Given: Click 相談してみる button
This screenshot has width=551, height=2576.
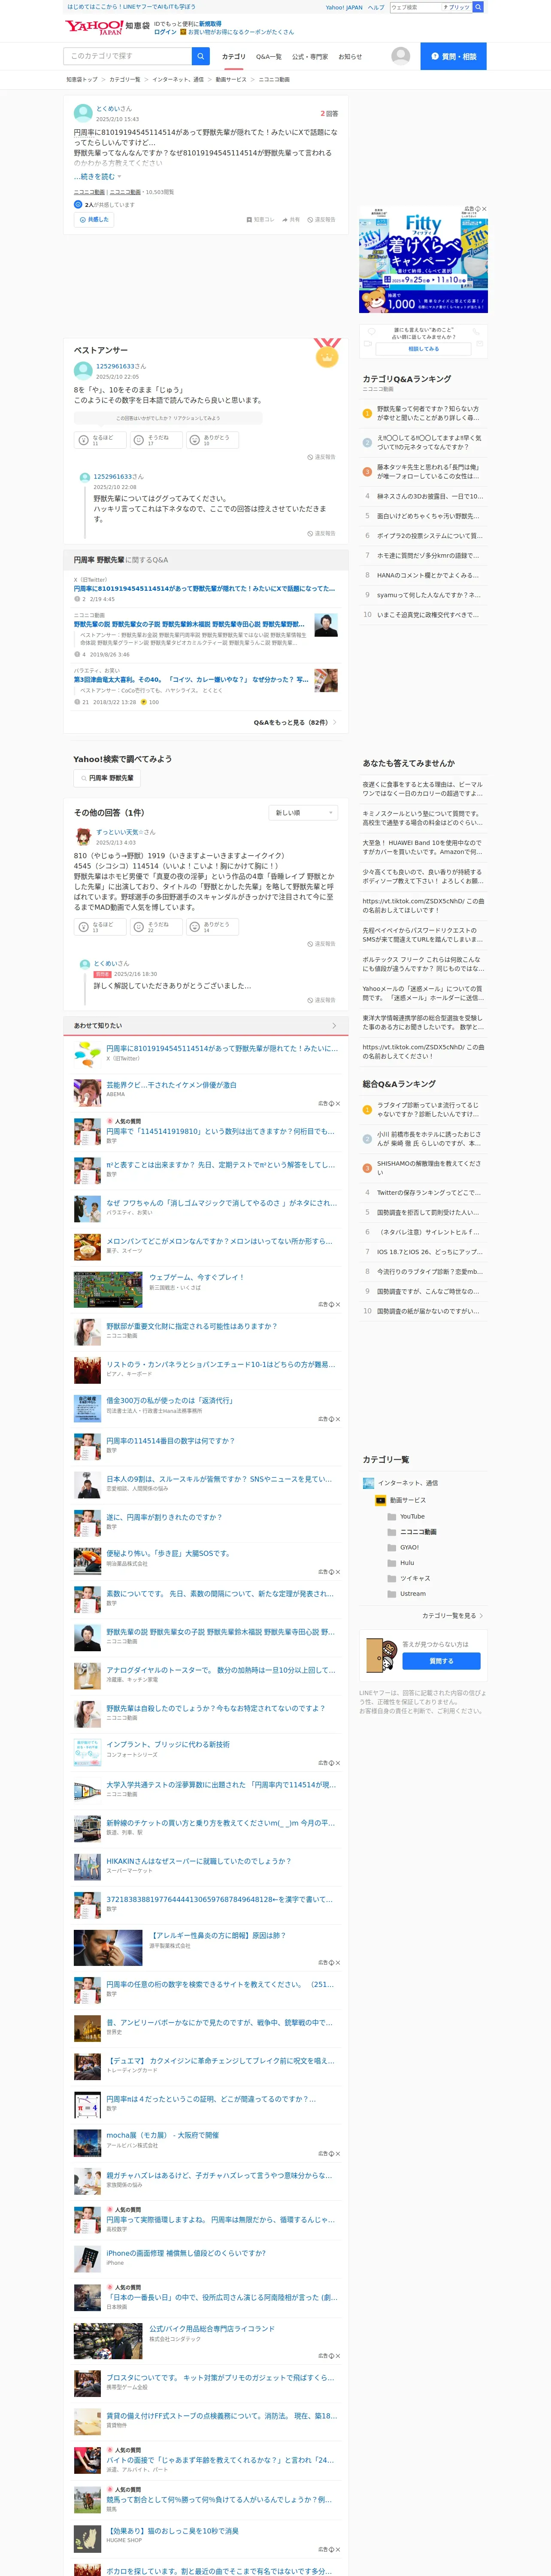Looking at the screenshot, I should pos(423,349).
